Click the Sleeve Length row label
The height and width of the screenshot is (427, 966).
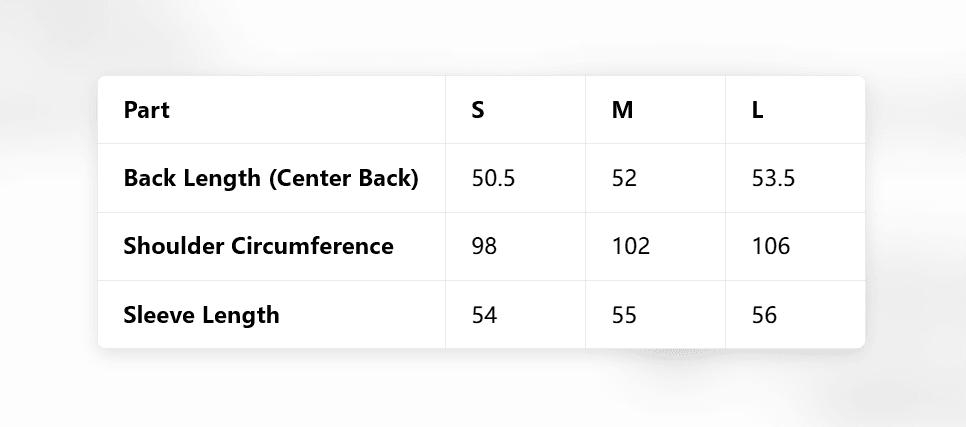pos(201,315)
